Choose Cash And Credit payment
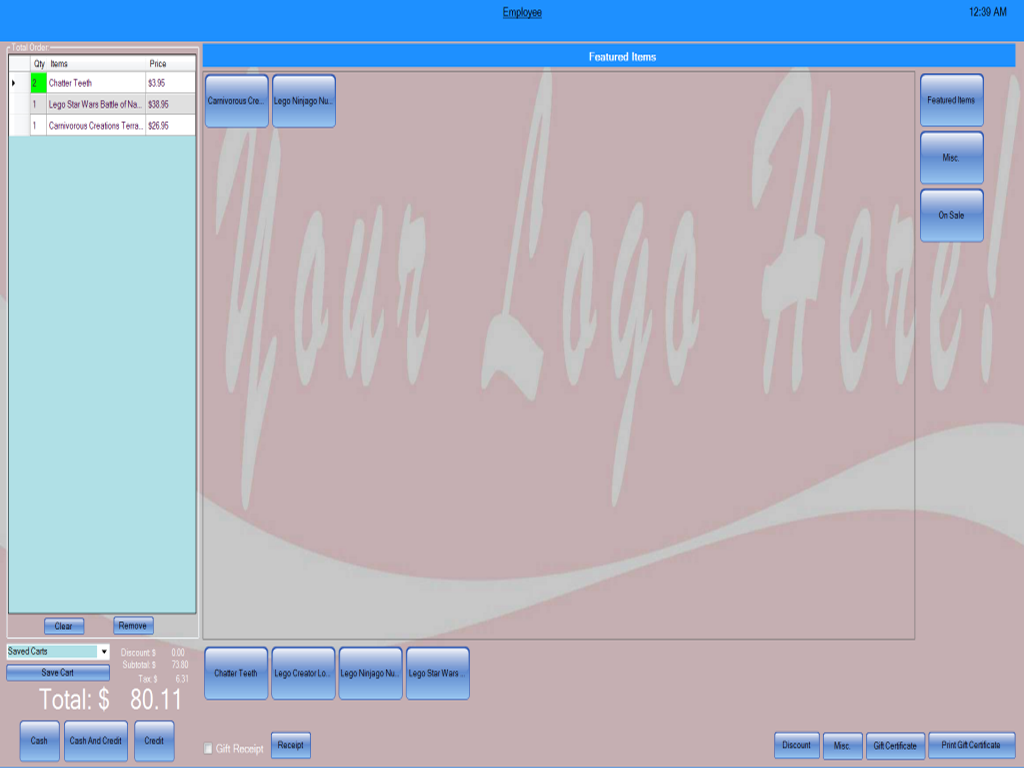This screenshot has width=1024, height=768. point(95,741)
